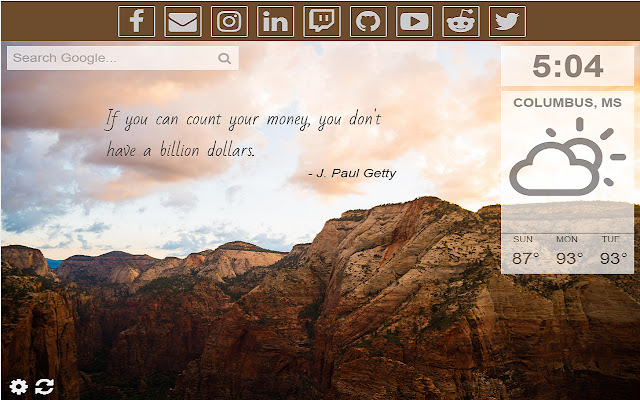The height and width of the screenshot is (400, 640).
Task: Open the YouTube shortcut icon
Action: pyautogui.click(x=414, y=22)
